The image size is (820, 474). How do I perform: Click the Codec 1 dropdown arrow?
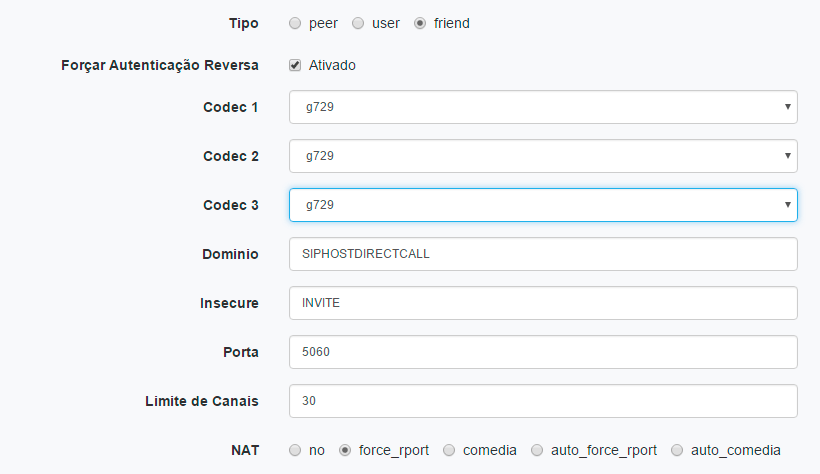pos(788,107)
